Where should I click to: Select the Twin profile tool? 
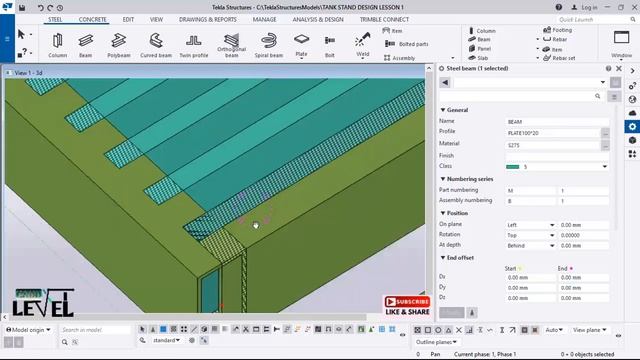[193, 45]
